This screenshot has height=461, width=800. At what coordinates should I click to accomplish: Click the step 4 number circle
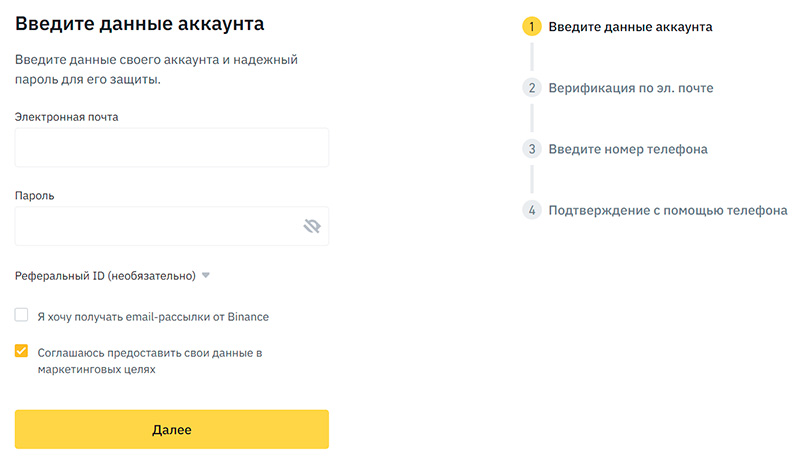tap(532, 210)
